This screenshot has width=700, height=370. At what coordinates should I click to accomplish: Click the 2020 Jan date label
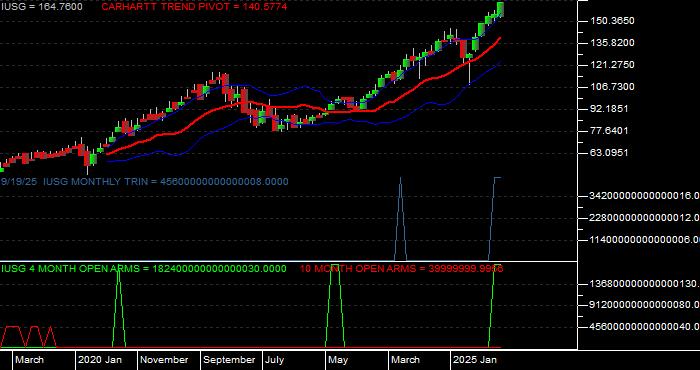coord(101,360)
